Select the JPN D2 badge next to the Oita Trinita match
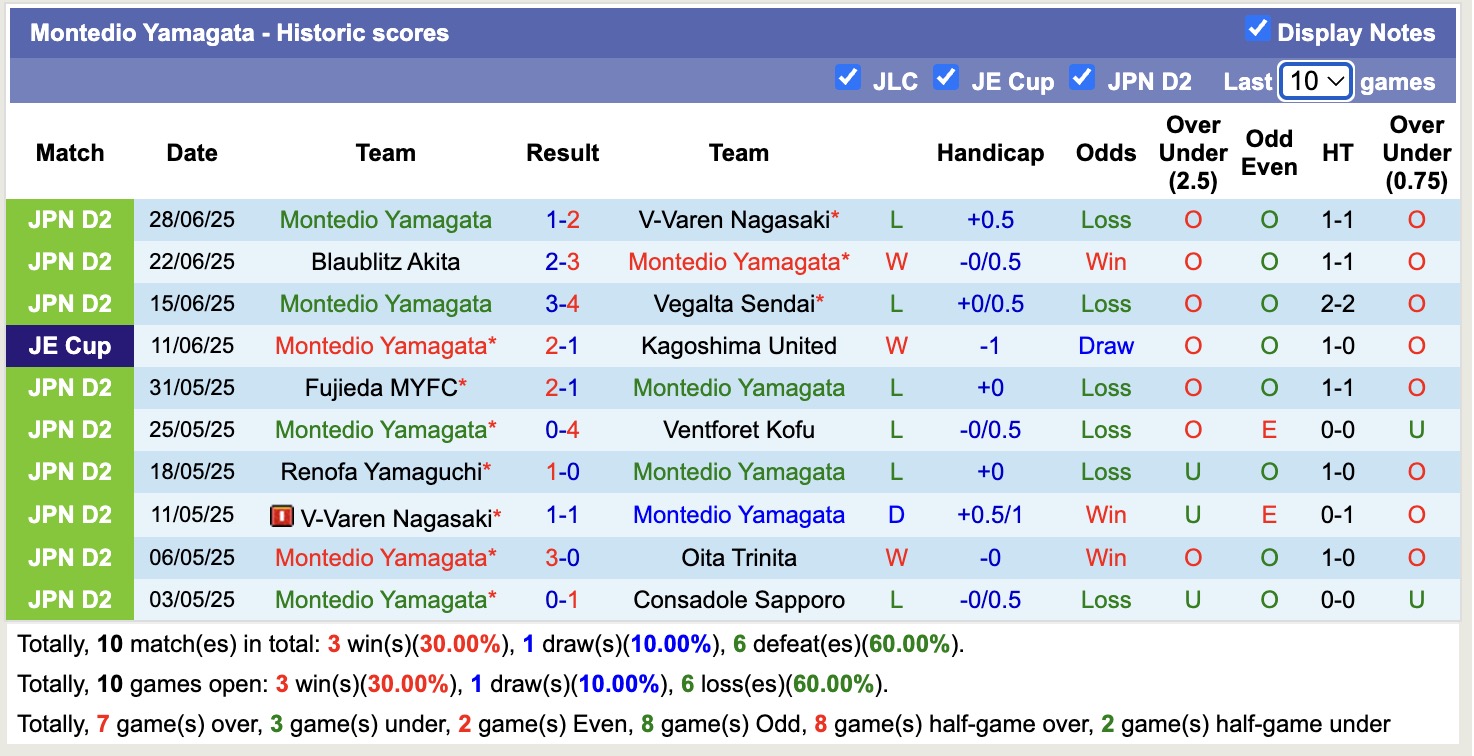 coord(69,557)
